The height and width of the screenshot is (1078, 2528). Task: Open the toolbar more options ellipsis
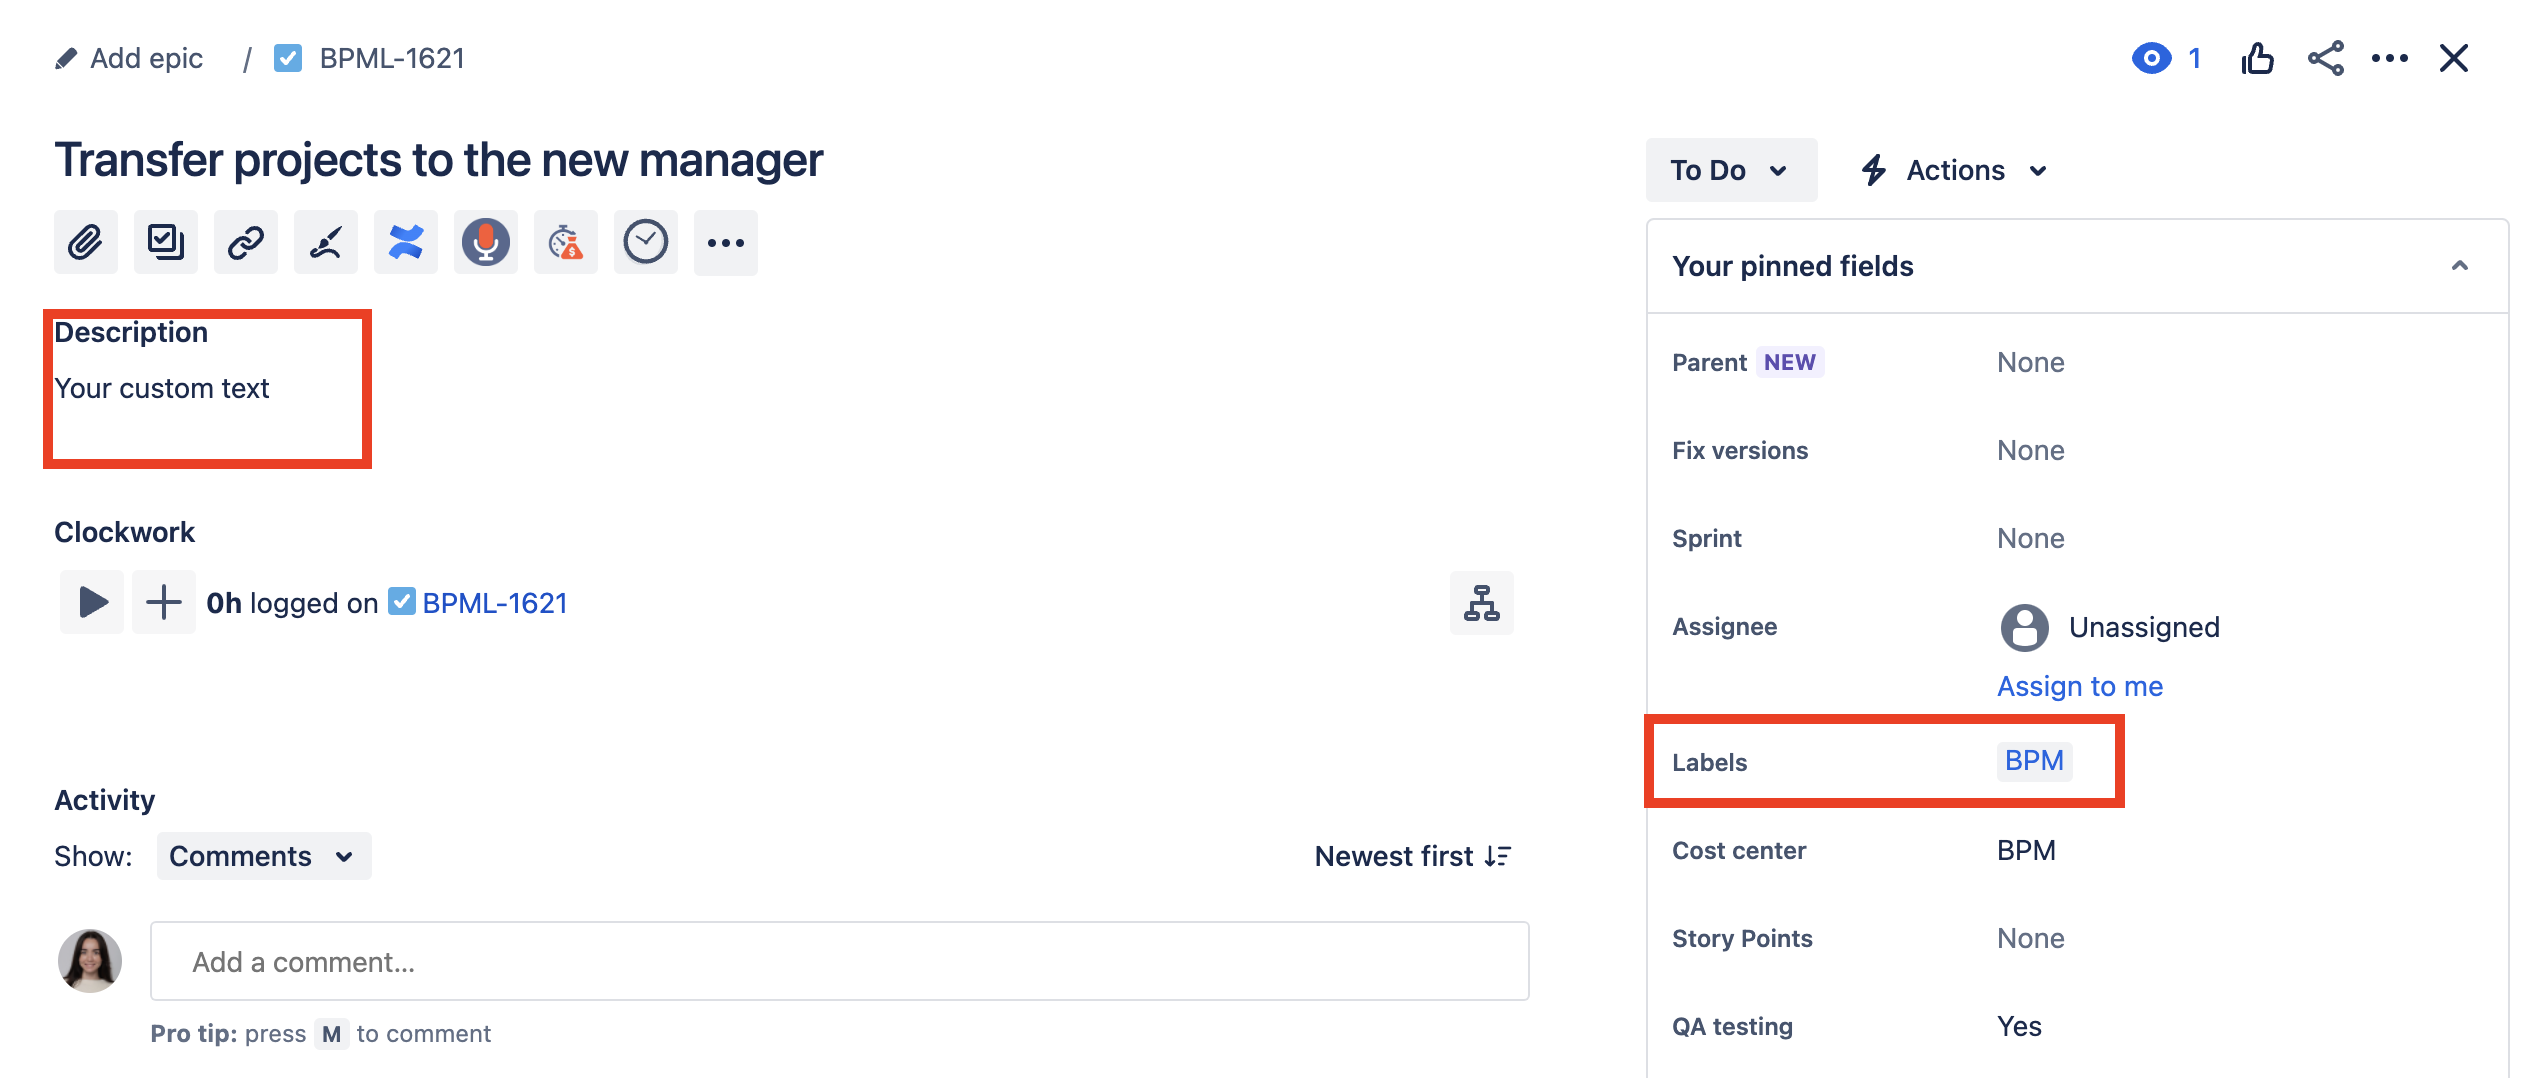[726, 242]
